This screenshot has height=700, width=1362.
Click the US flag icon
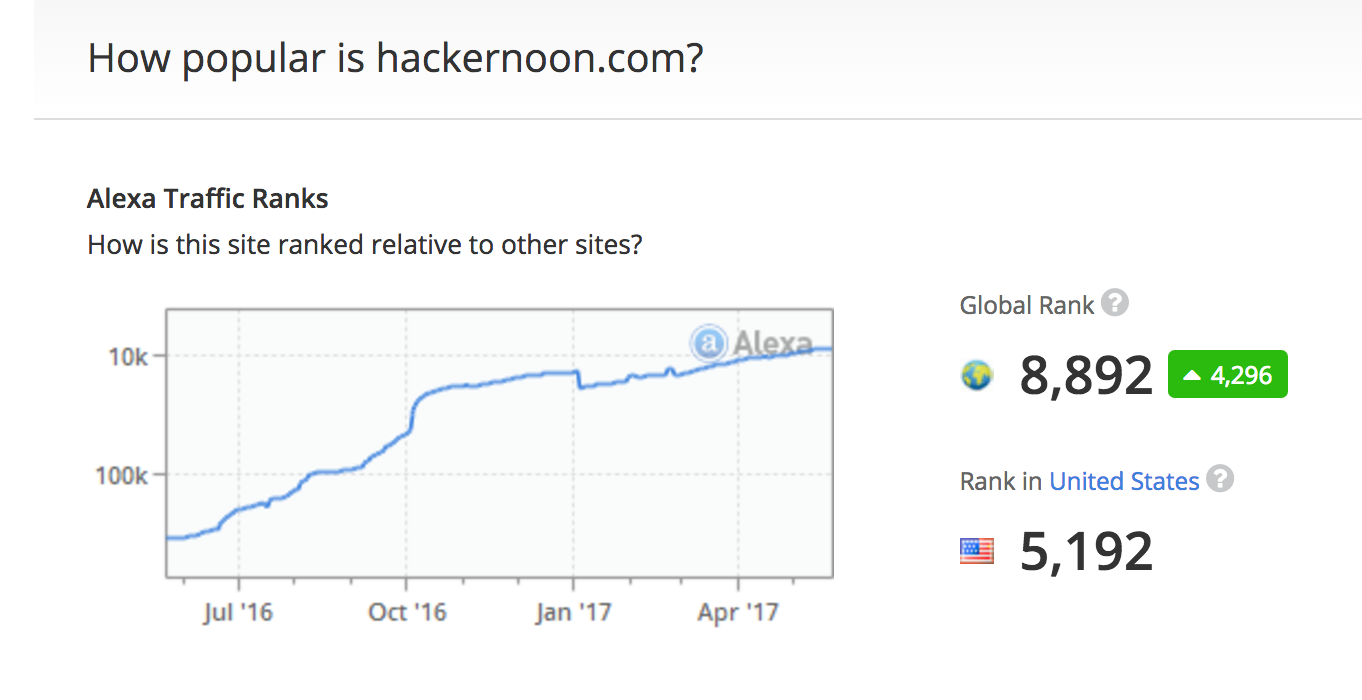(x=976, y=551)
